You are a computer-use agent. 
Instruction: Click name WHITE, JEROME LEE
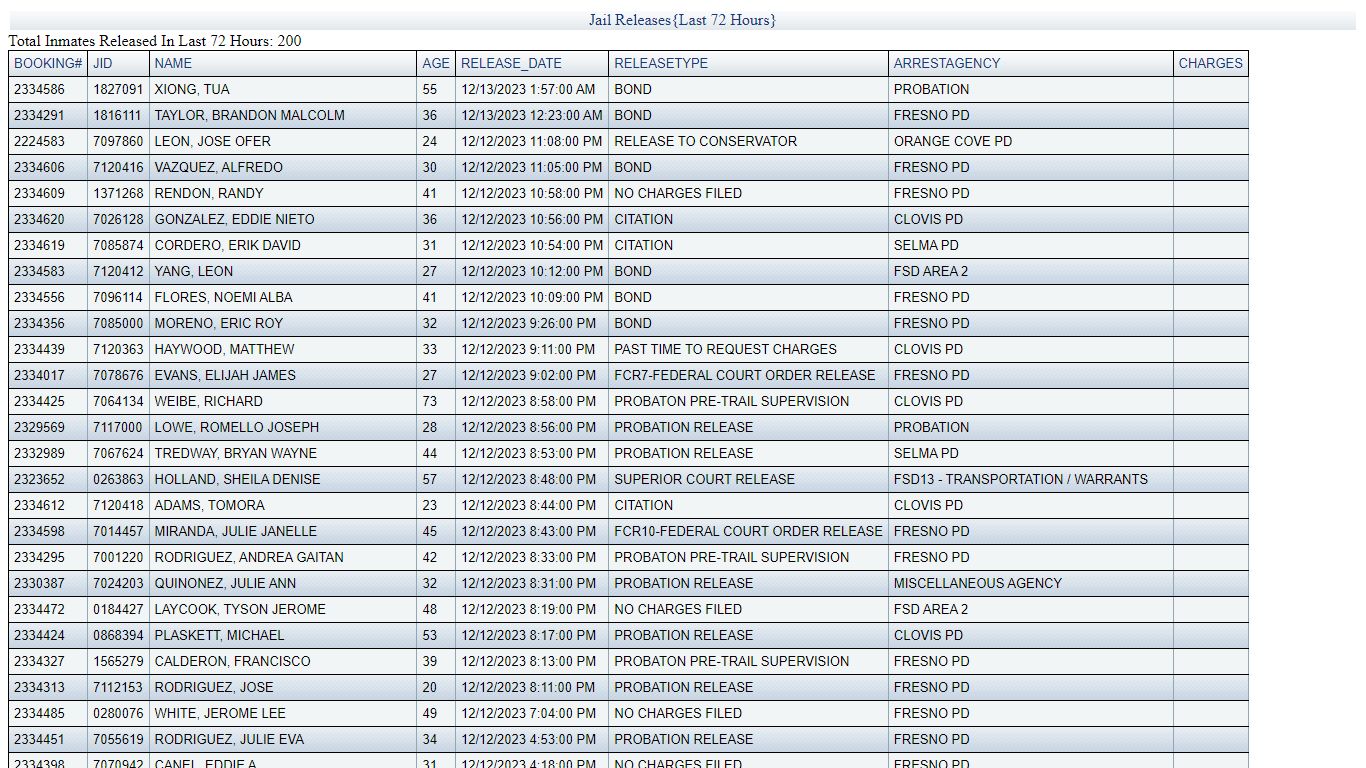coord(219,713)
